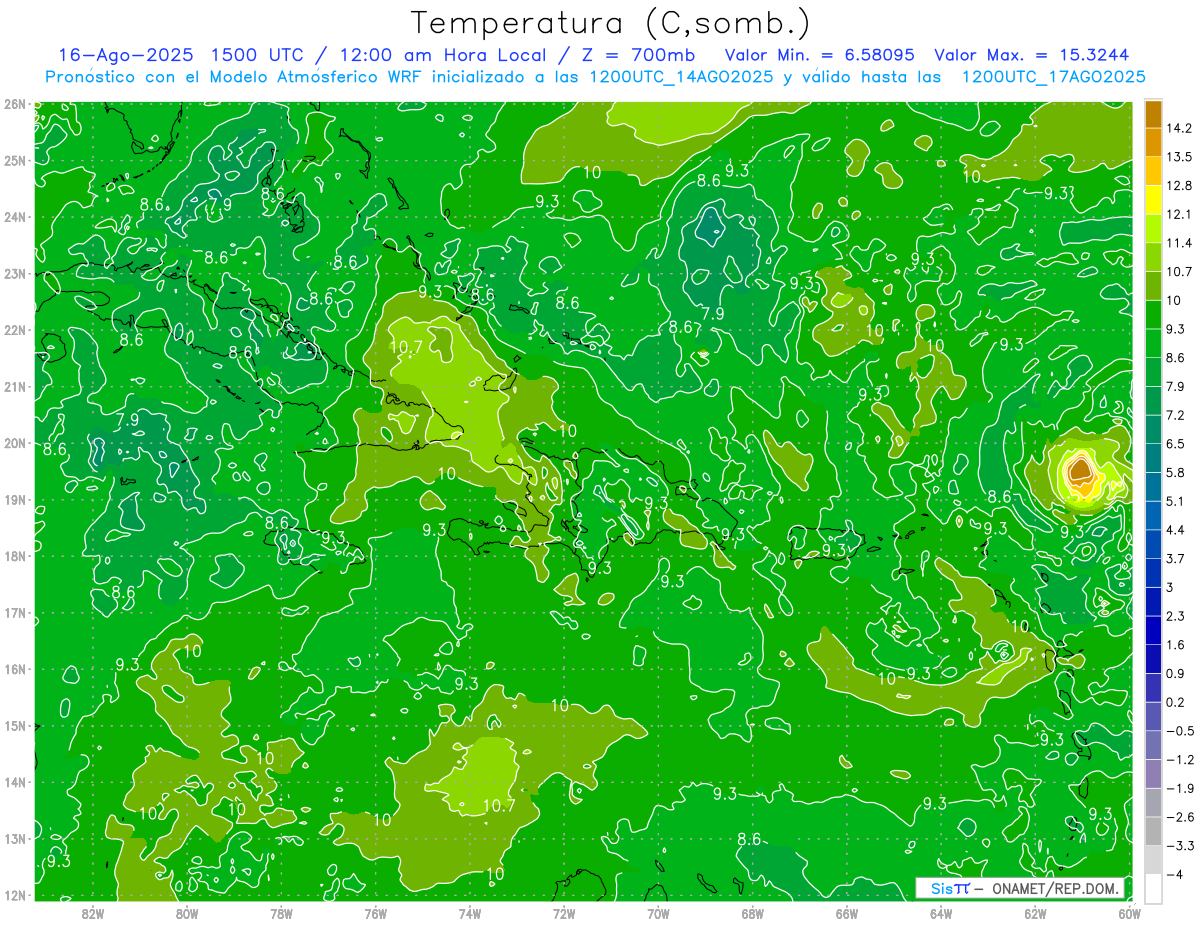Click the "26N" latitude axis label
1200x927 pixels.
point(14,104)
